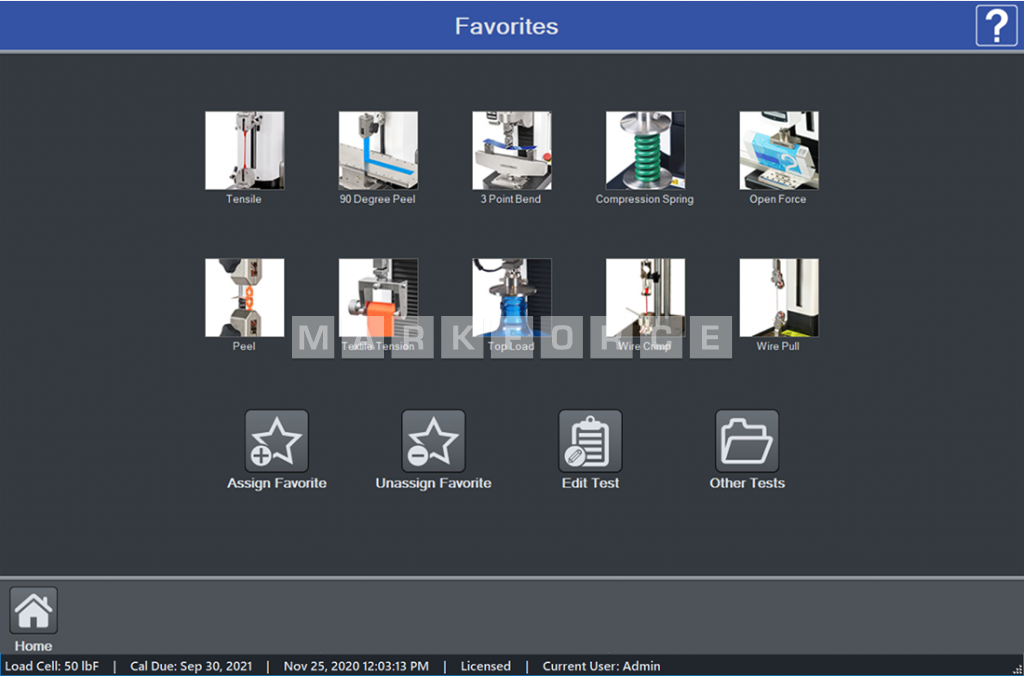The image size is (1024, 676).
Task: Open the Edit Test clipboard icon
Action: click(x=590, y=441)
